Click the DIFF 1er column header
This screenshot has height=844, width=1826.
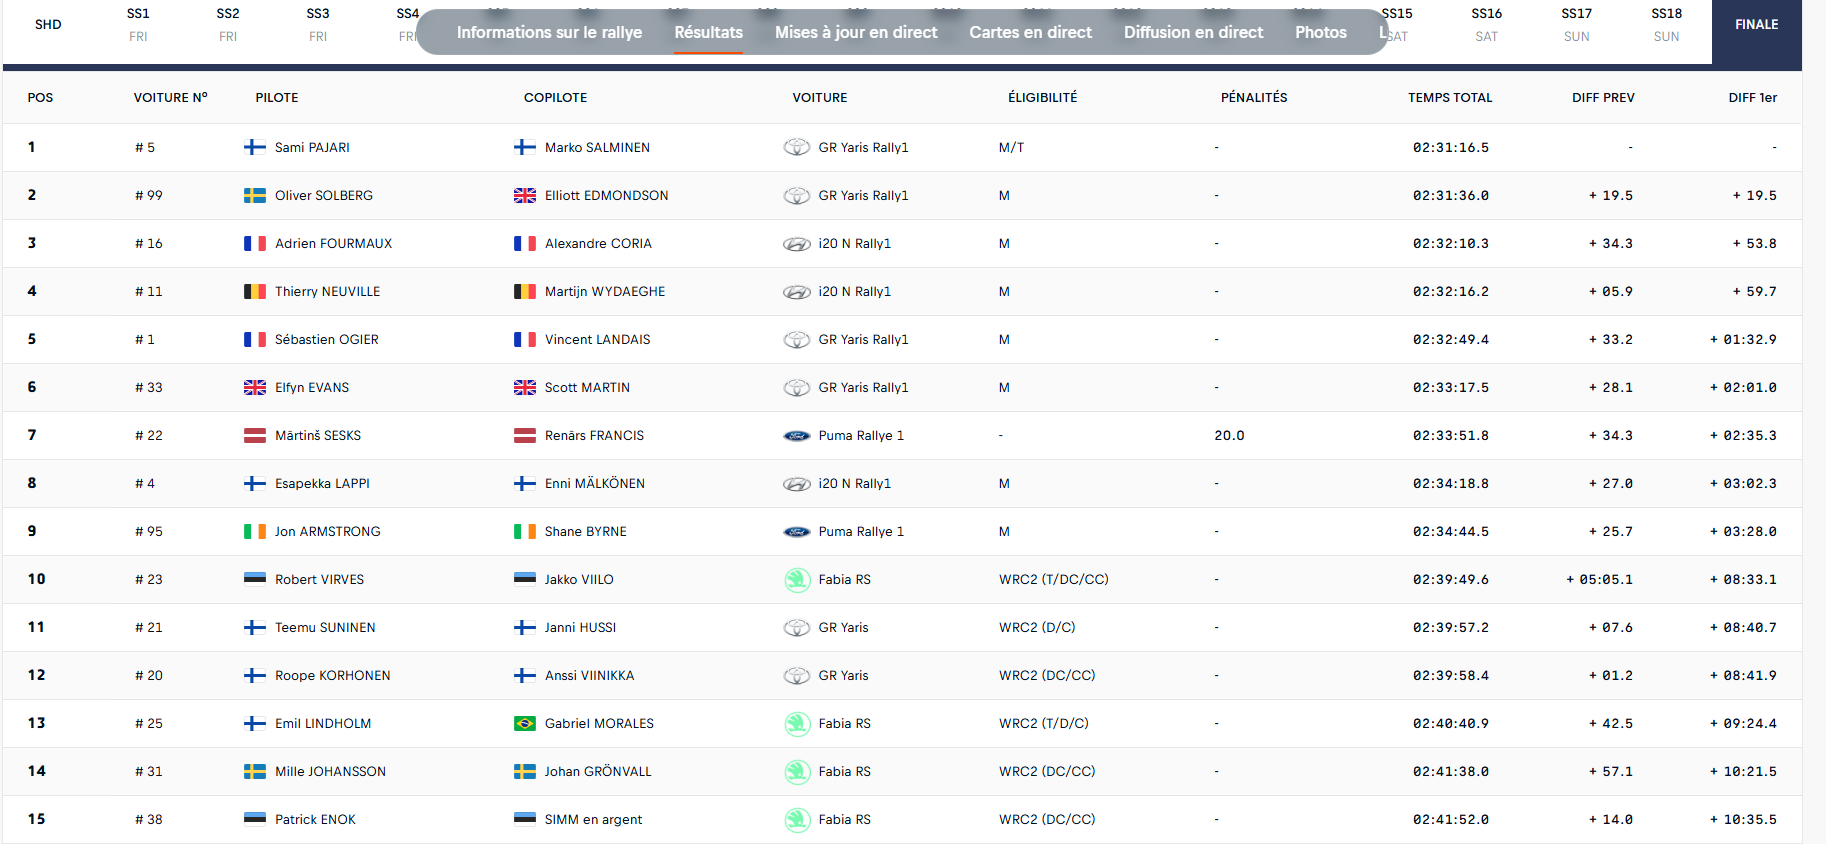[x=1752, y=97]
